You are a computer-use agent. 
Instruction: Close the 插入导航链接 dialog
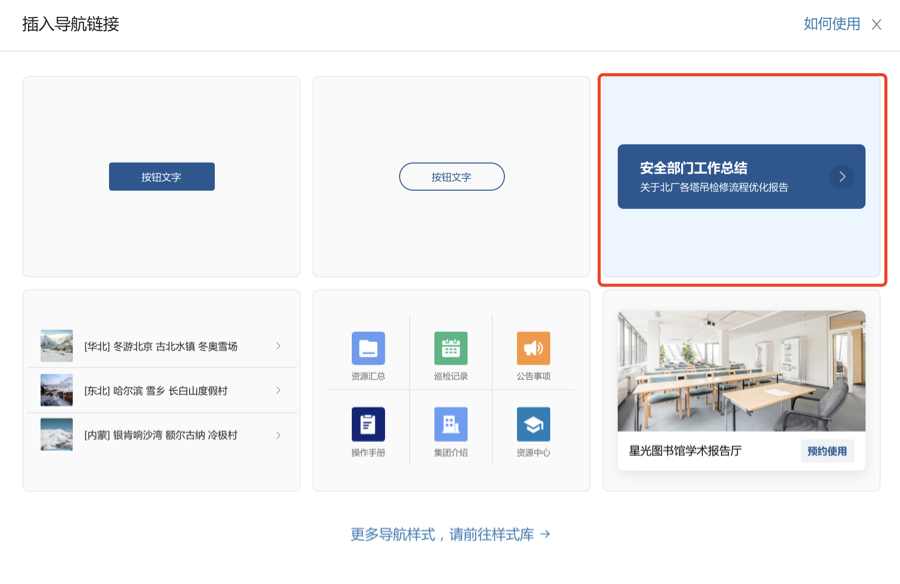[x=876, y=24]
